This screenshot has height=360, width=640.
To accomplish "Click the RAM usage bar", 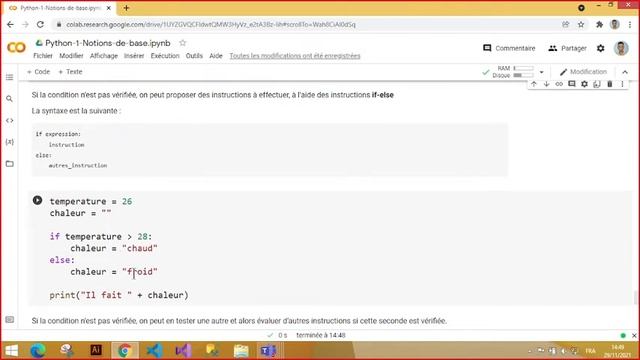I will tap(524, 68).
